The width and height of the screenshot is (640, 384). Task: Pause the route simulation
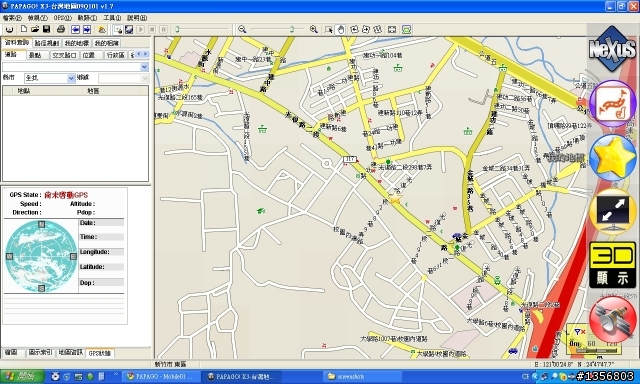163,29
